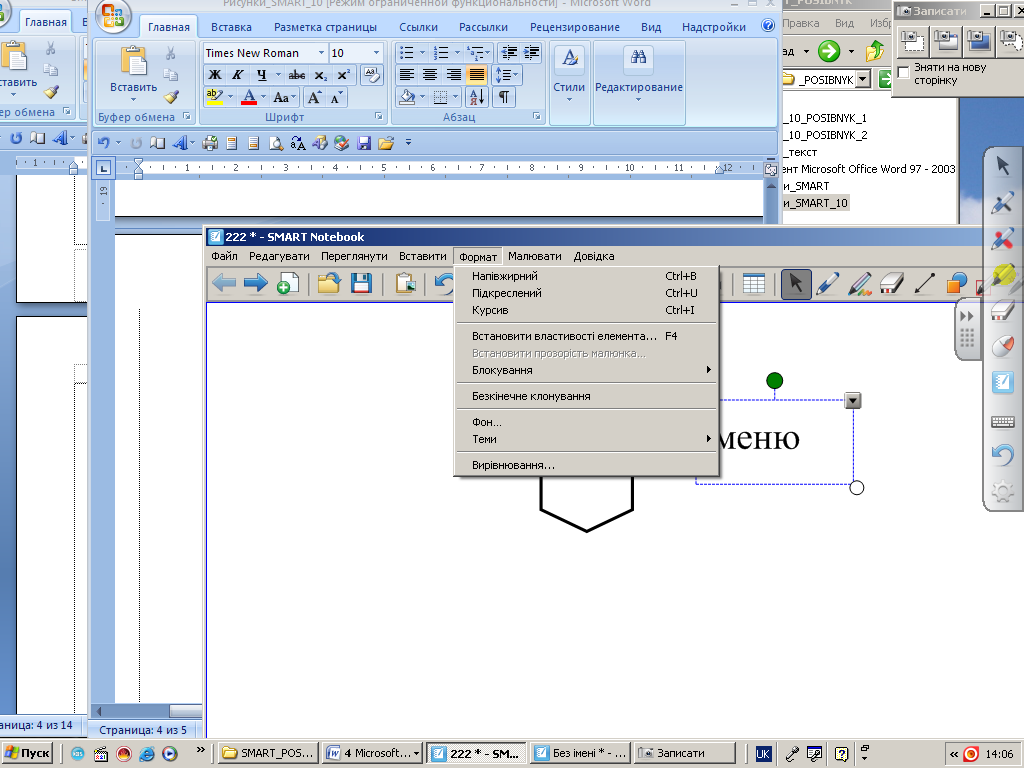Toggle show paragraph marks ¶ button
The image size is (1024, 768).
click(x=504, y=97)
